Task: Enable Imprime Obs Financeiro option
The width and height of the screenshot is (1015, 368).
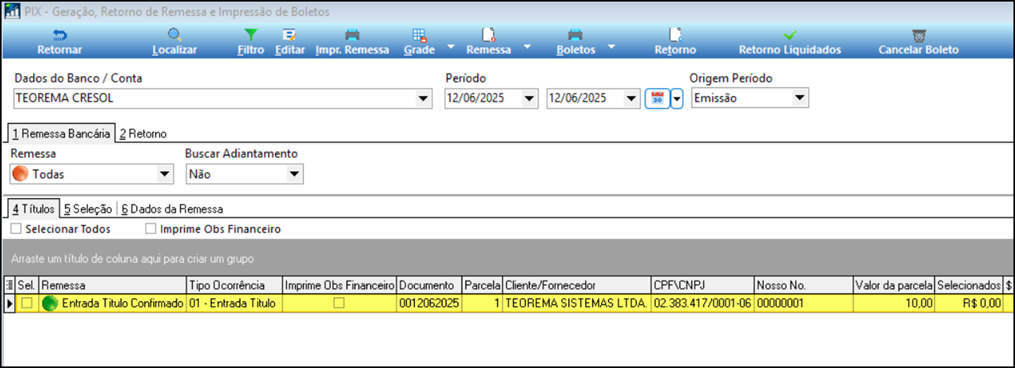Action: point(151,229)
